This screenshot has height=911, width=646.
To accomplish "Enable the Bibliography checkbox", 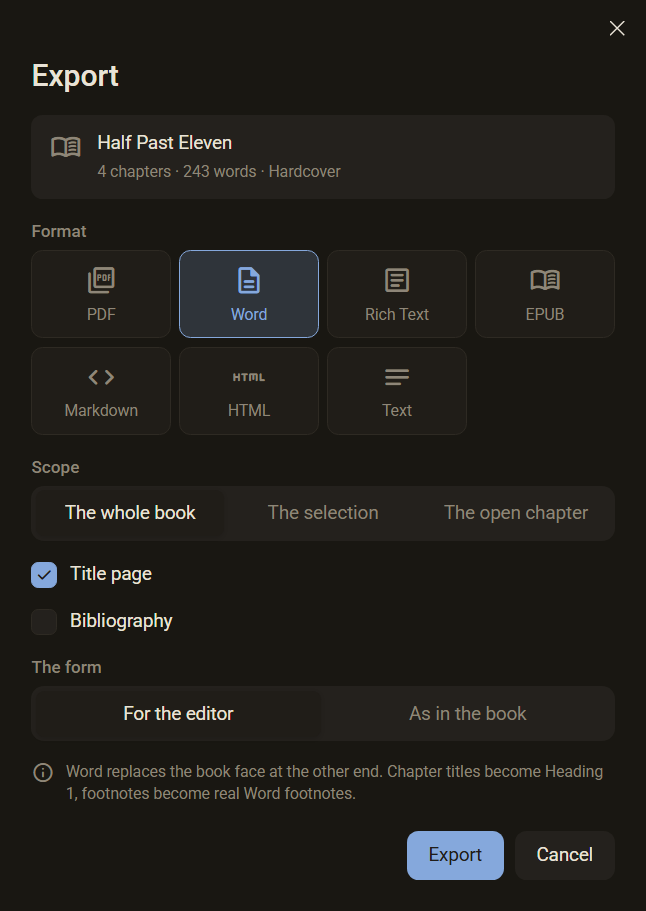I will click(x=44, y=622).
